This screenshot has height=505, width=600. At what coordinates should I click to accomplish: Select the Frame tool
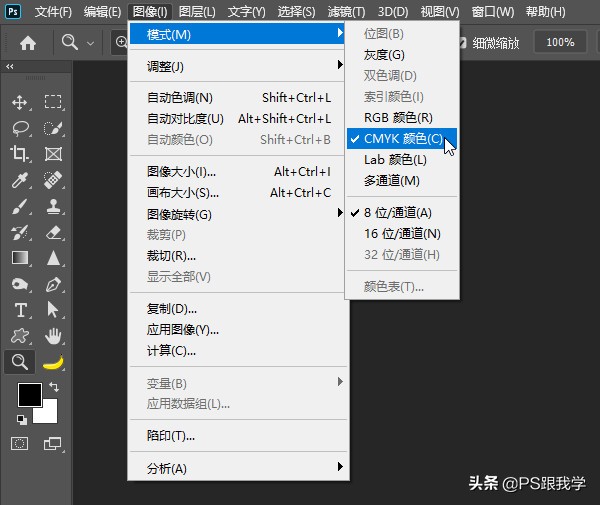pos(53,154)
